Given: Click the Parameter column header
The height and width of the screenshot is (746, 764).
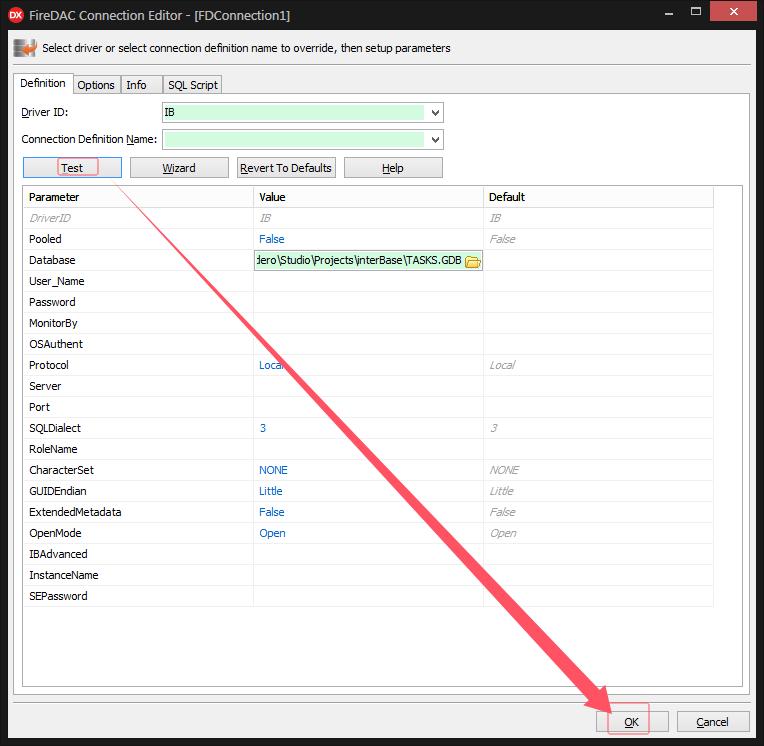Looking at the screenshot, I should 138,197.
